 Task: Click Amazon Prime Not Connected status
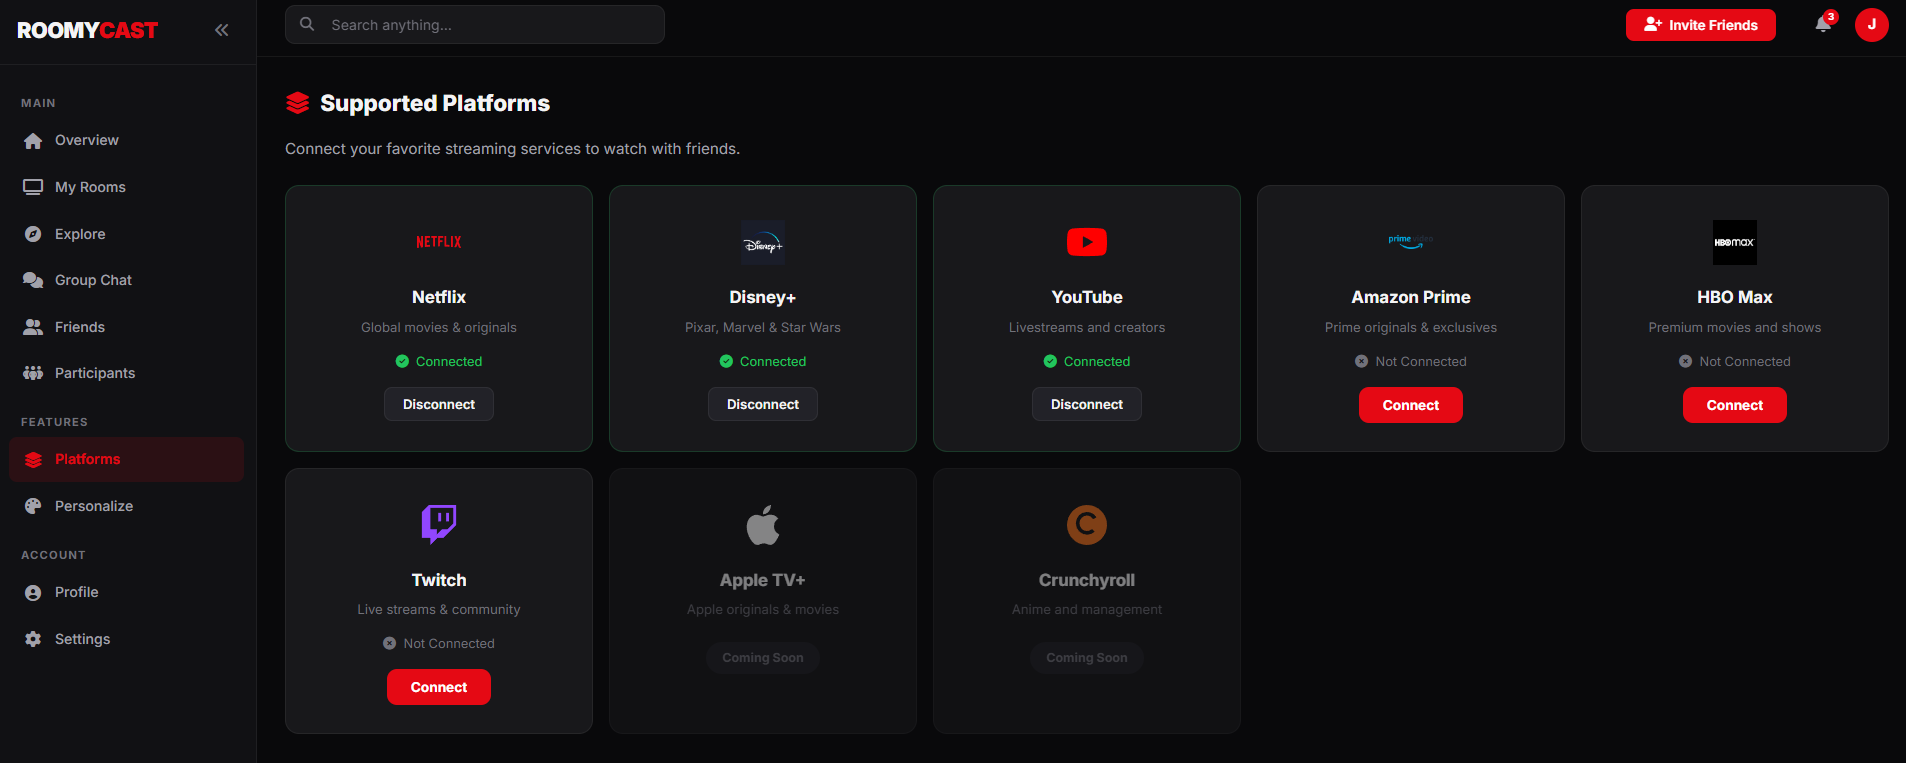pos(1411,361)
